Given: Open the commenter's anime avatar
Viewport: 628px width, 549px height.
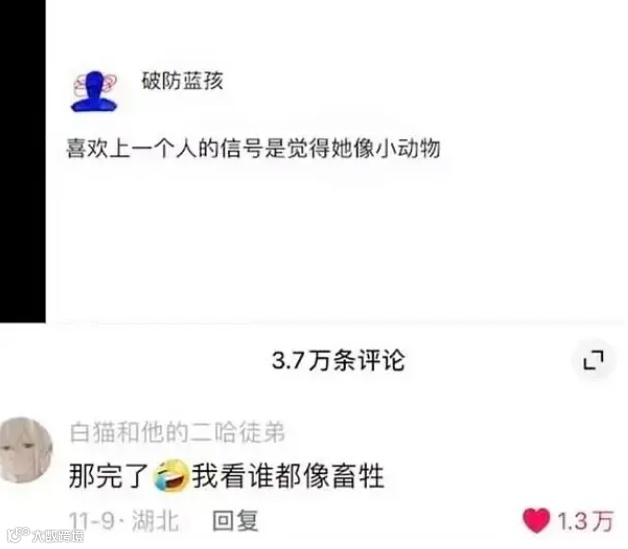Looking at the screenshot, I should coord(25,450).
